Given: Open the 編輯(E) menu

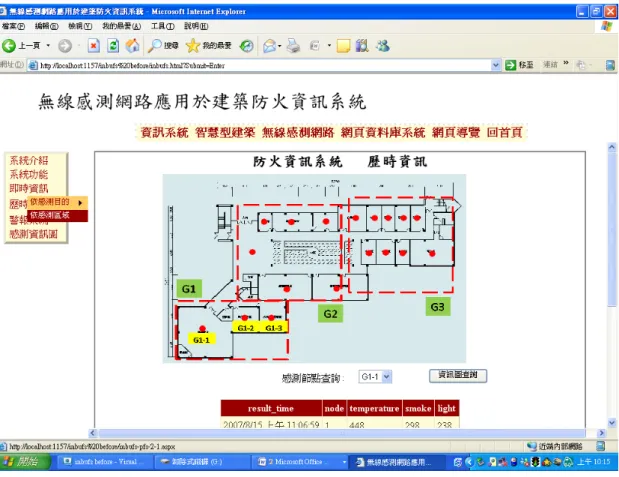Looking at the screenshot, I should [46, 26].
